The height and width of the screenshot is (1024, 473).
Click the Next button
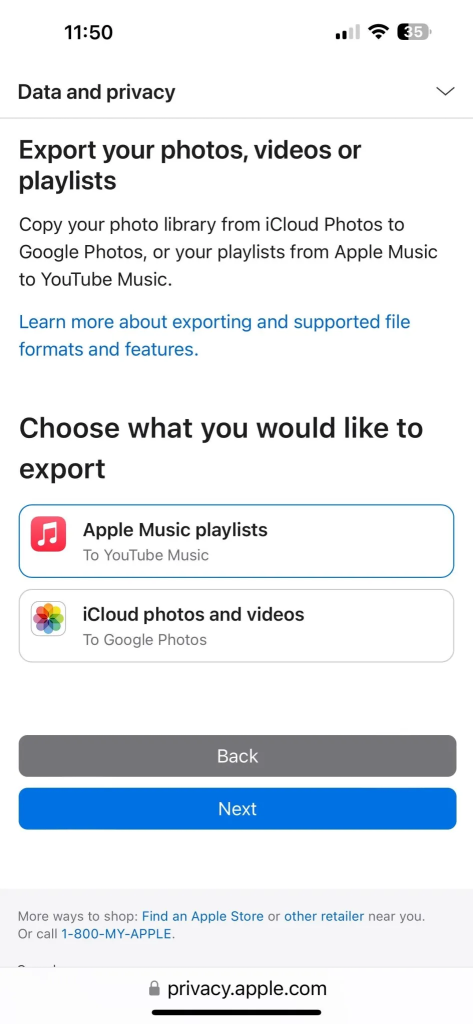[x=237, y=808]
